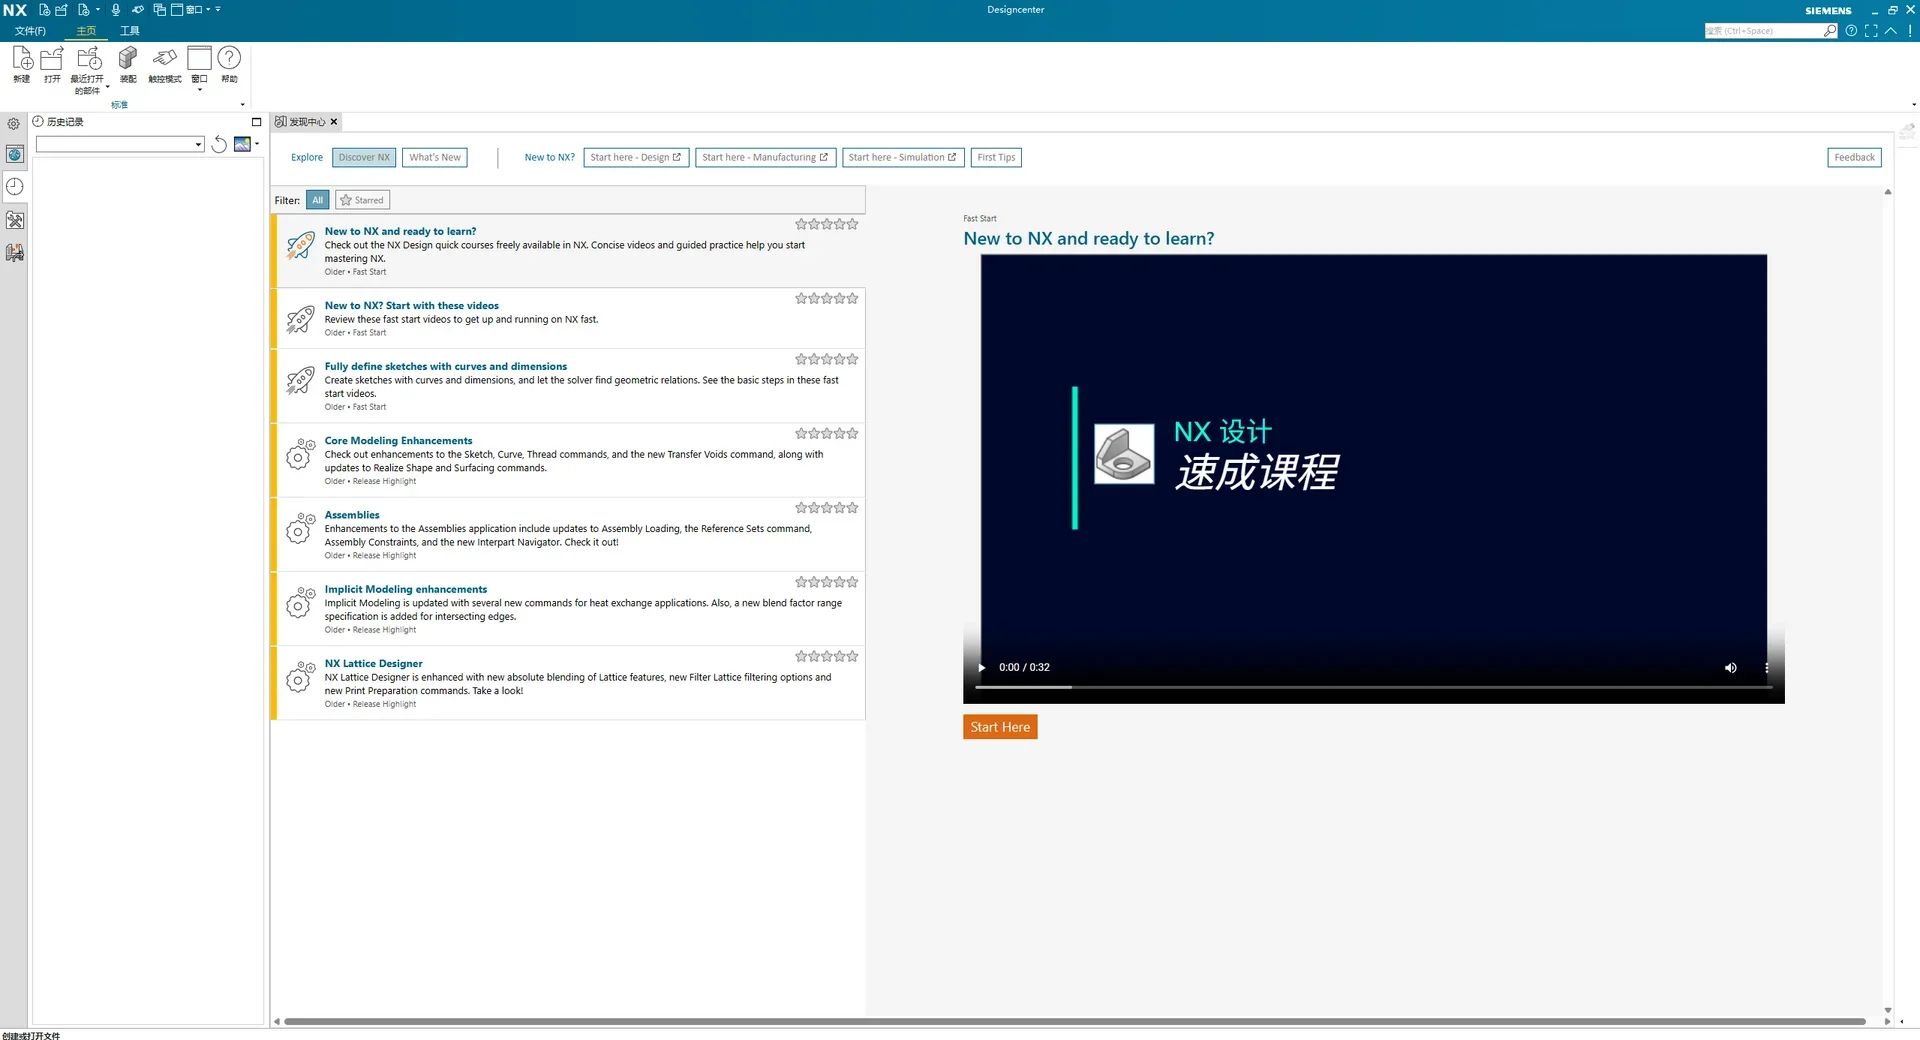The width and height of the screenshot is (1920, 1040).
Task: Click the video progress bar
Action: click(x=1370, y=687)
